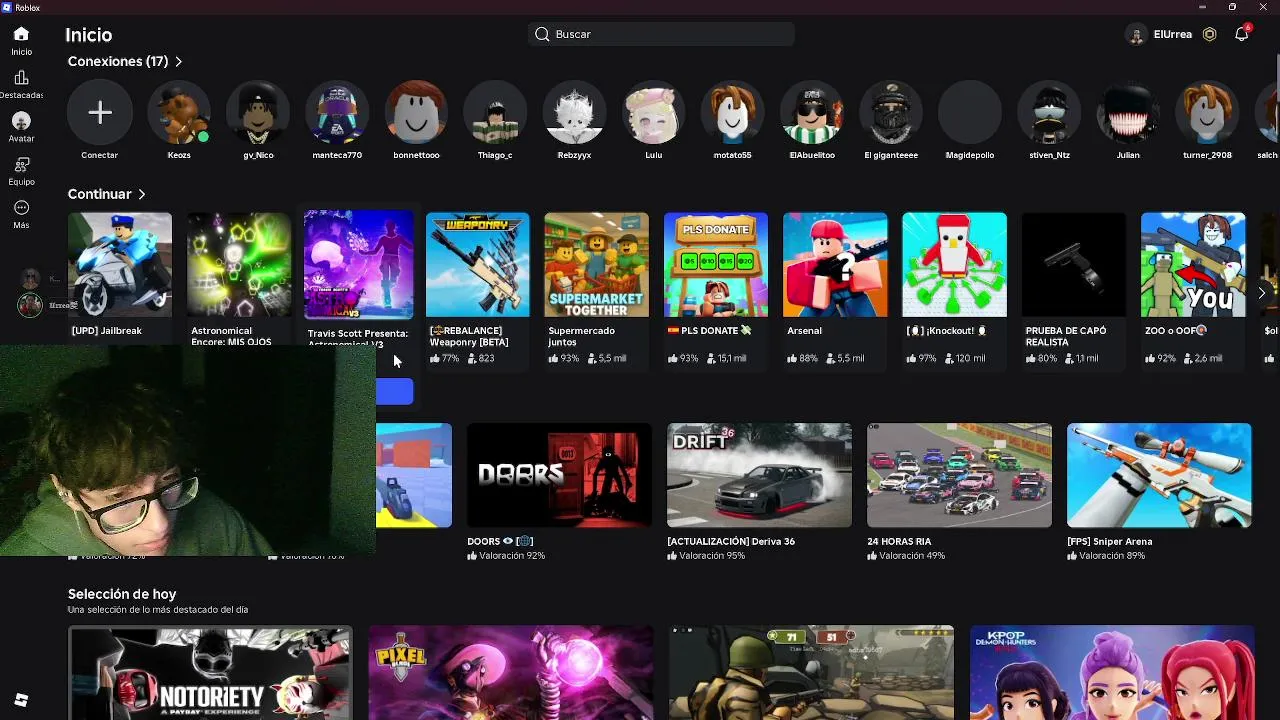Viewport: 1280px width, 720px height.
Task: Open ZOO o OOF game thumbnail
Action: coord(1193,264)
